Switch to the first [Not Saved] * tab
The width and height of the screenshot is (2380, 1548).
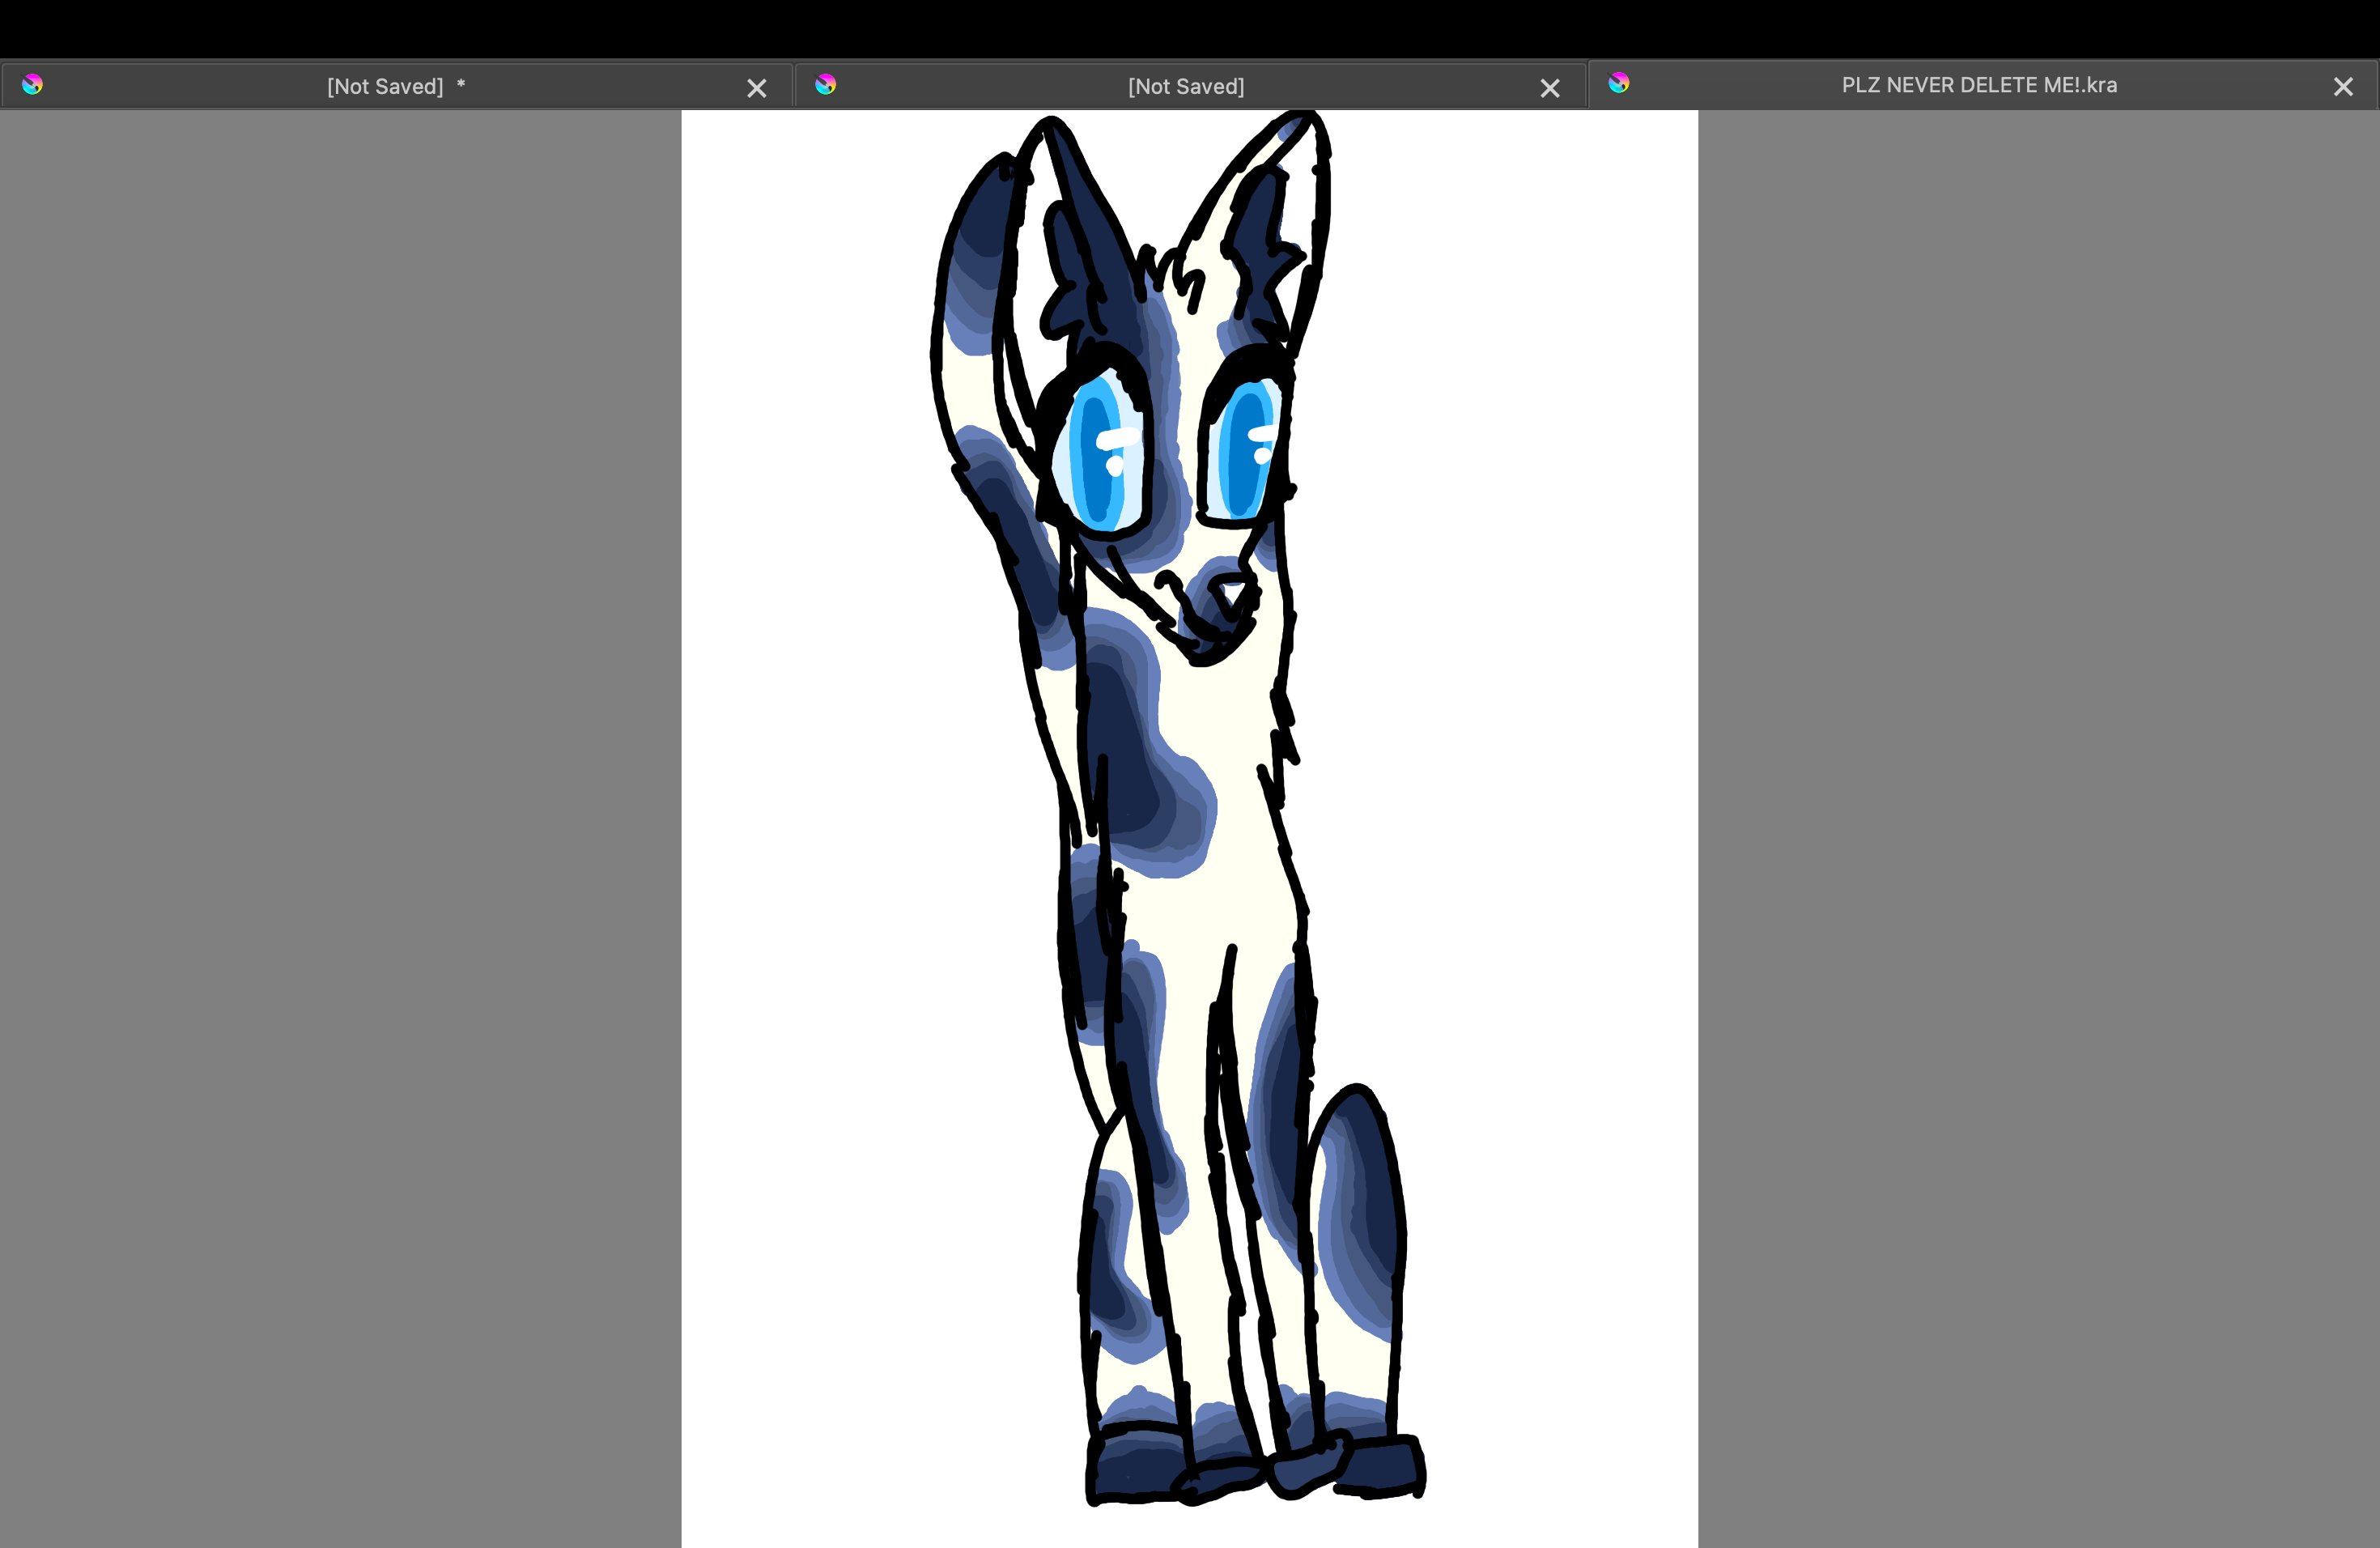396,86
